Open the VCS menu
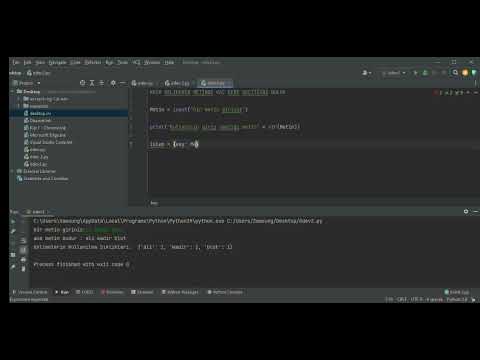Image resolution: width=480 pixels, height=360 pixels. [x=136, y=62]
